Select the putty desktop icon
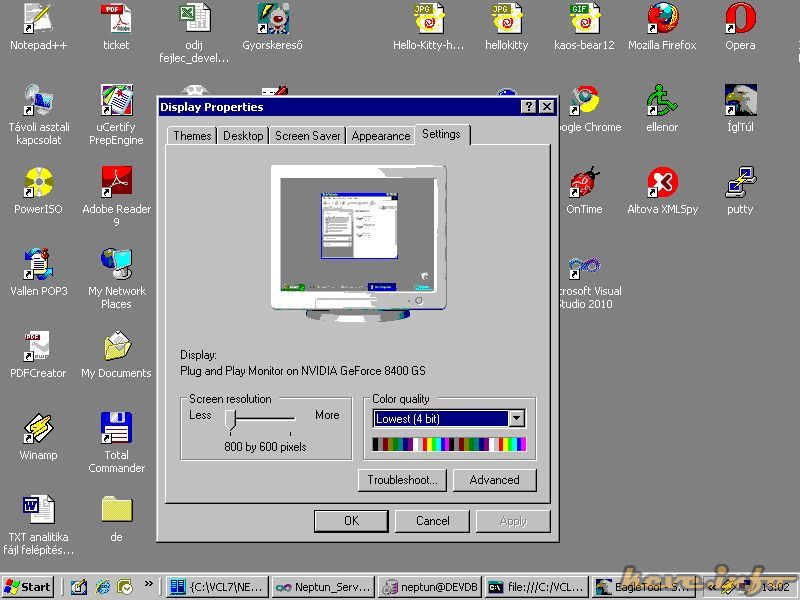This screenshot has height=600, width=800. coord(740,183)
